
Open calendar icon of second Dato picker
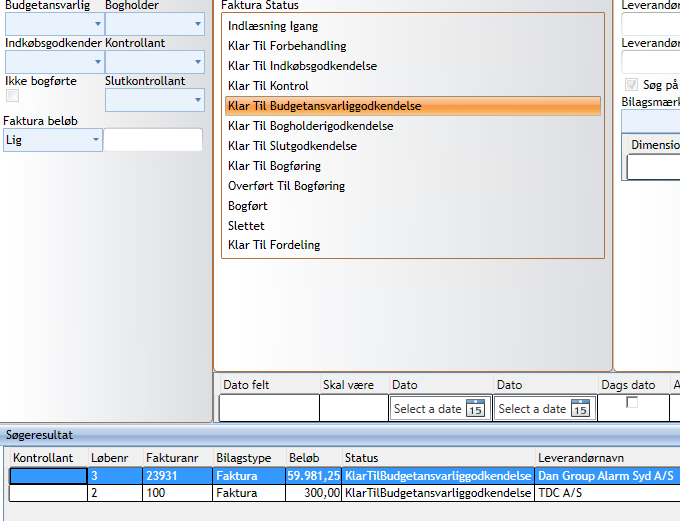580,408
